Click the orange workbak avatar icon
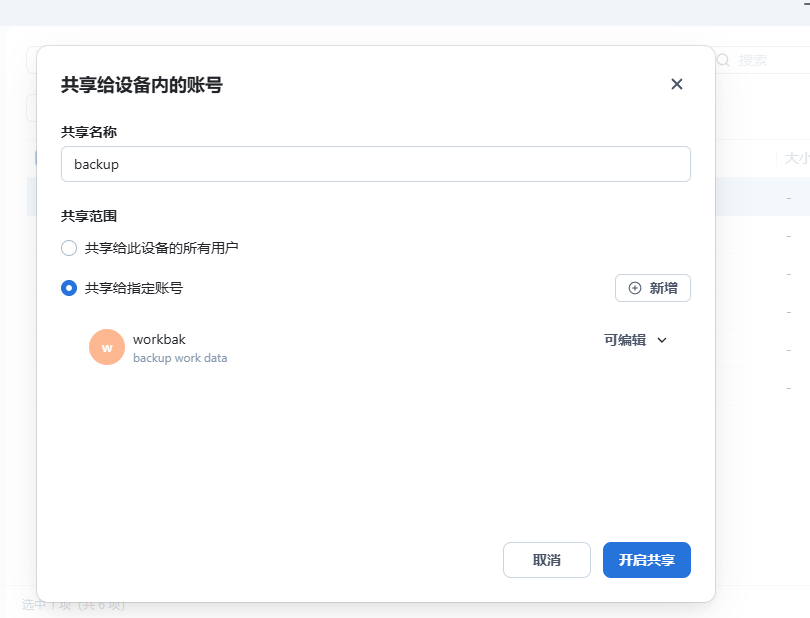 tap(107, 347)
